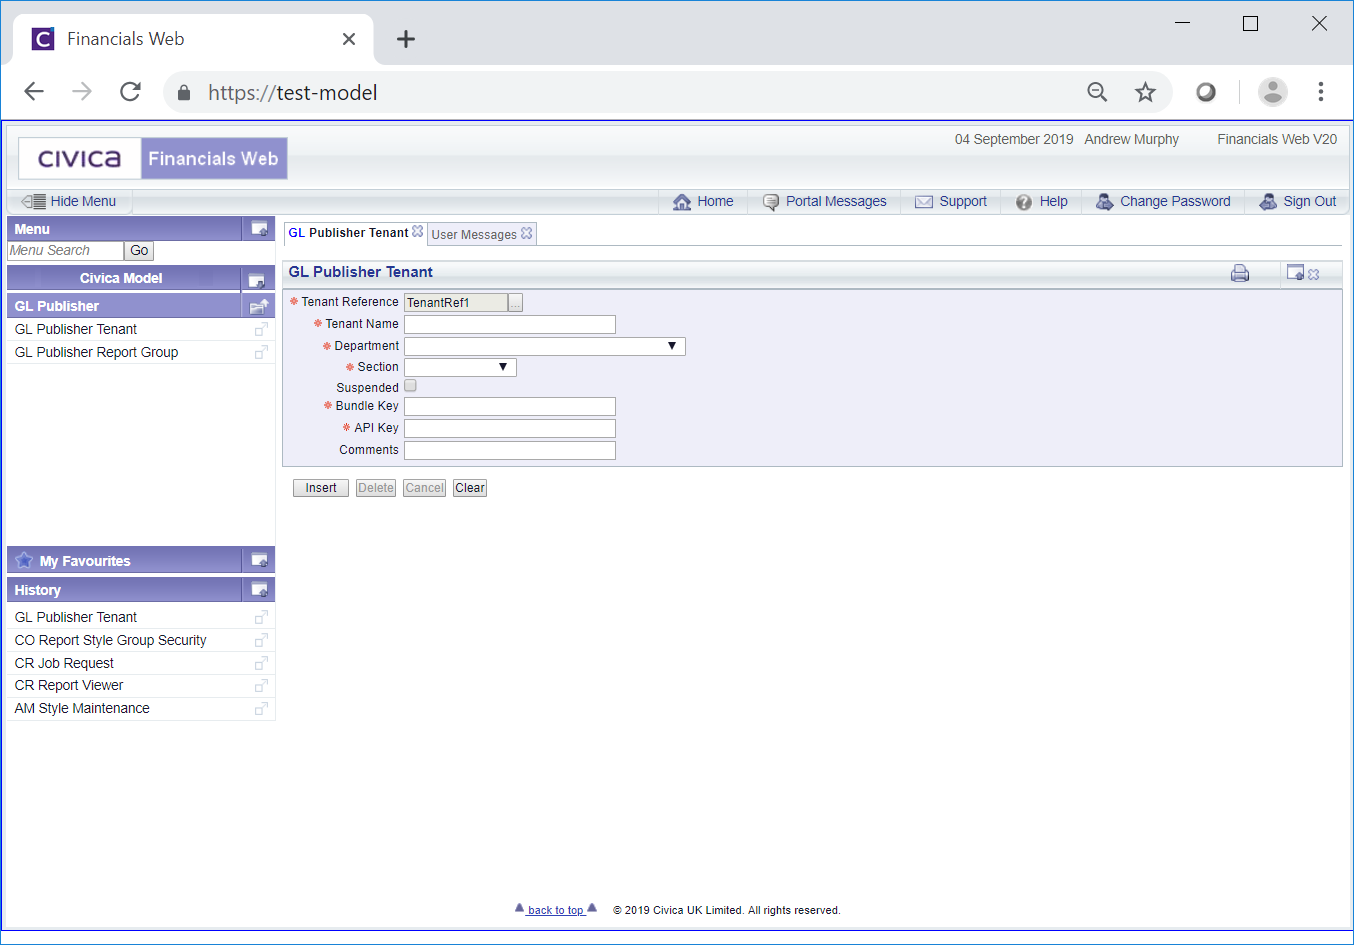The image size is (1354, 945).
Task: Sign Out of Financials Web
Action: point(1297,201)
